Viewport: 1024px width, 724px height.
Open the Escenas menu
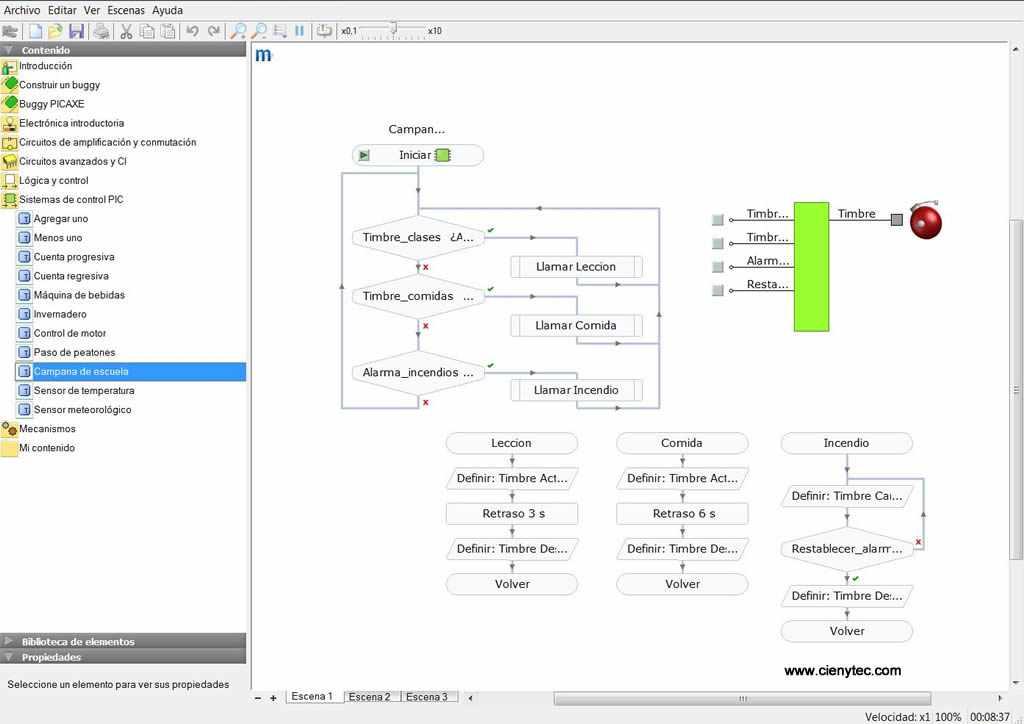click(x=126, y=10)
